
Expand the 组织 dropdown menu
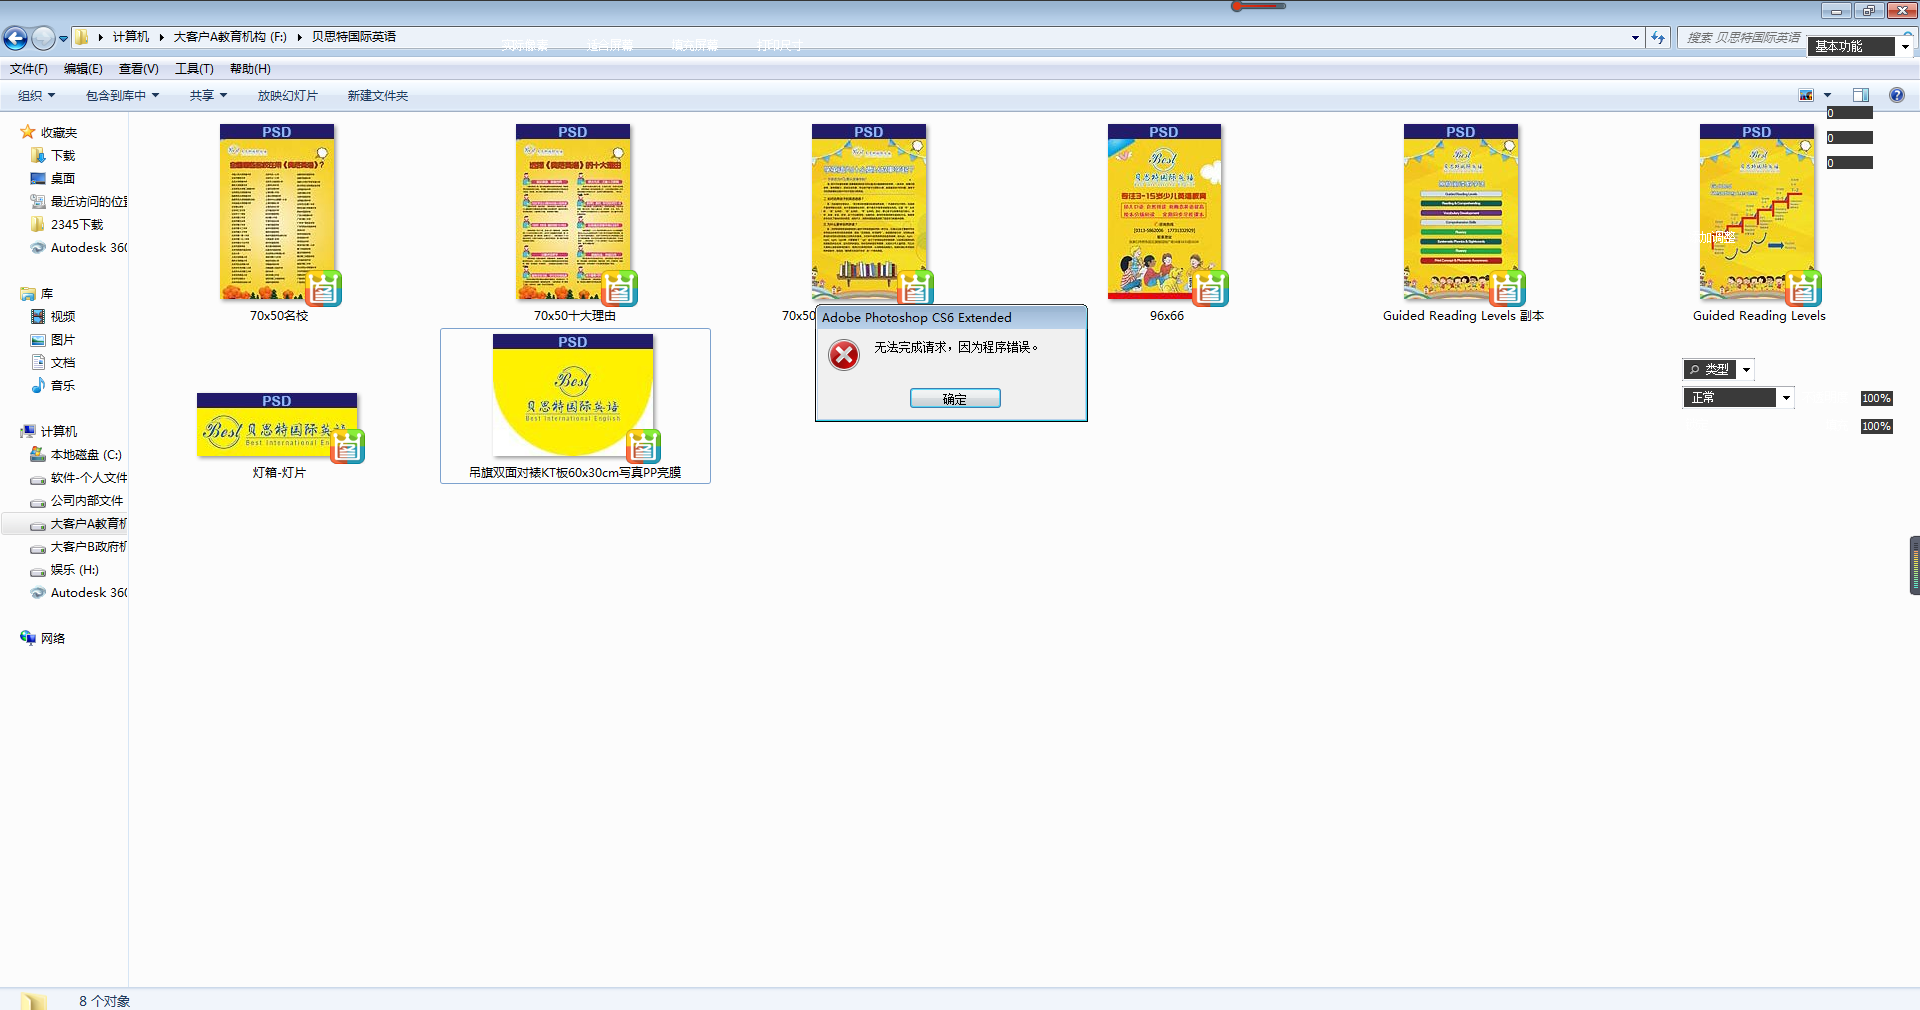(36, 95)
